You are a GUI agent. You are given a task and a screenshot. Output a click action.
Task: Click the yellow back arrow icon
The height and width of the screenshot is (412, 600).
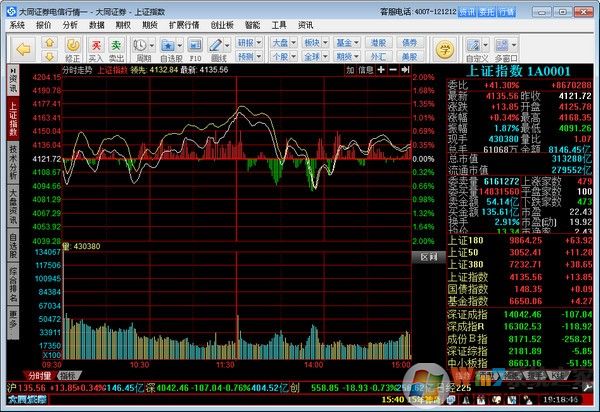[x=20, y=47]
